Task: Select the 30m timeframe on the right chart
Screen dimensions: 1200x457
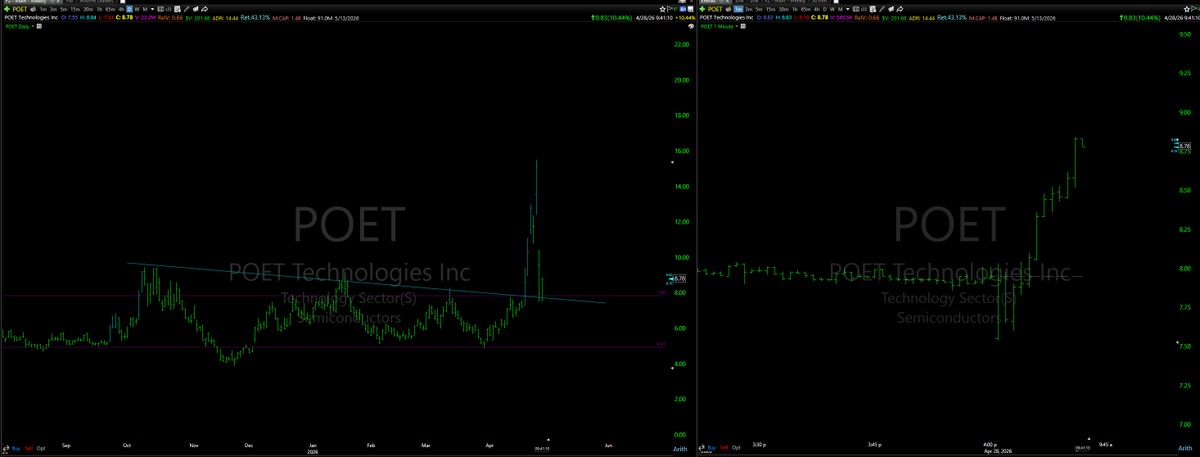Action: click(x=783, y=9)
